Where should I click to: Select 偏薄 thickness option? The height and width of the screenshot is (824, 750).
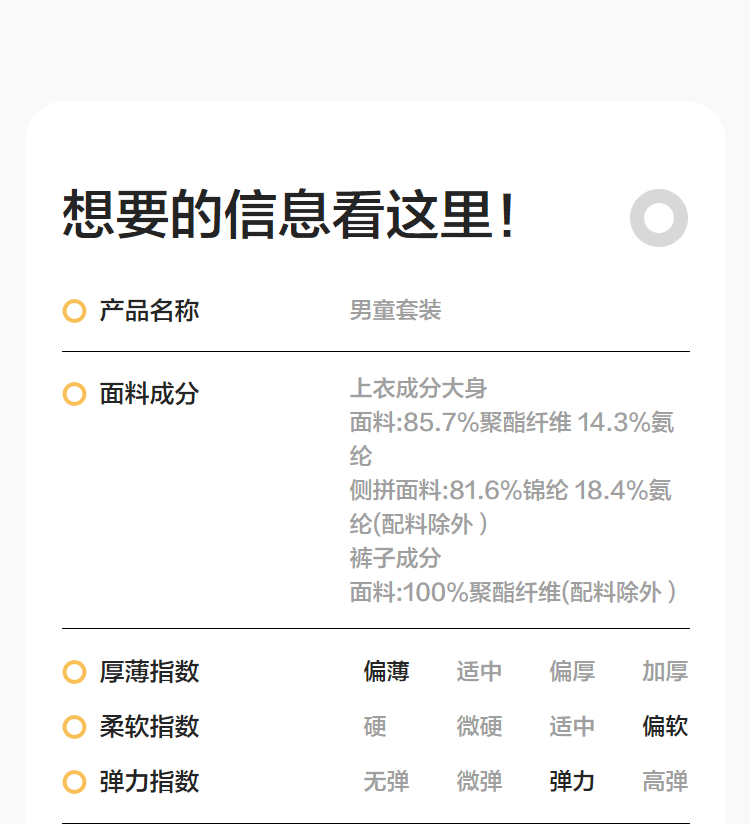pos(386,672)
